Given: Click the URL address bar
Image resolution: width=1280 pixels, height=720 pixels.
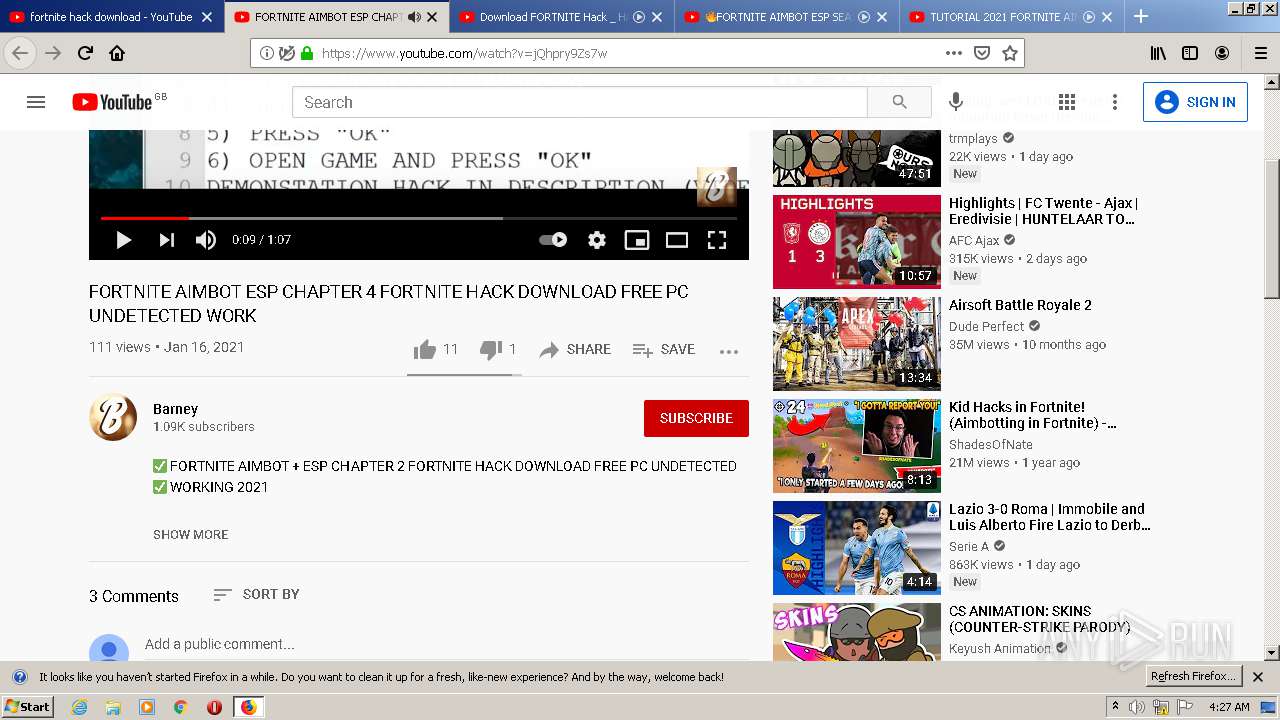Looking at the screenshot, I should (625, 53).
